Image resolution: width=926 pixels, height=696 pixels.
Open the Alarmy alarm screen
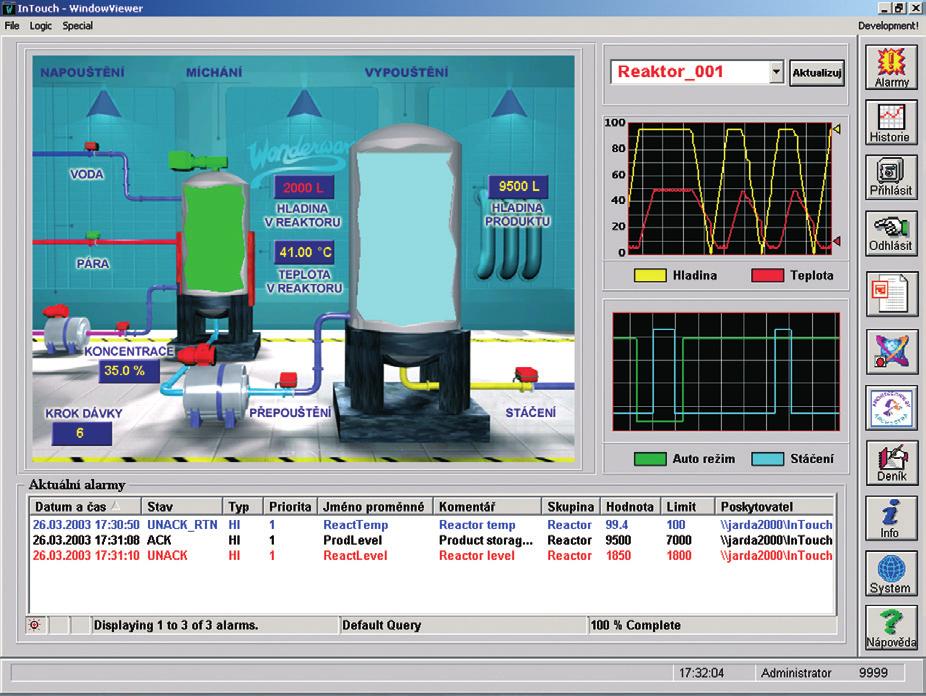[891, 67]
